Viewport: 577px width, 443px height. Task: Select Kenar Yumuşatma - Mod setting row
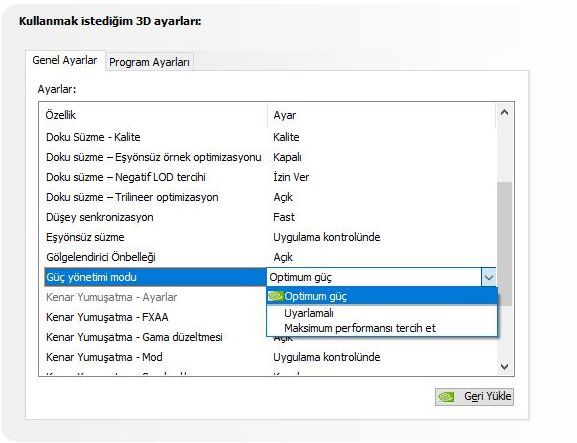click(x=270, y=357)
